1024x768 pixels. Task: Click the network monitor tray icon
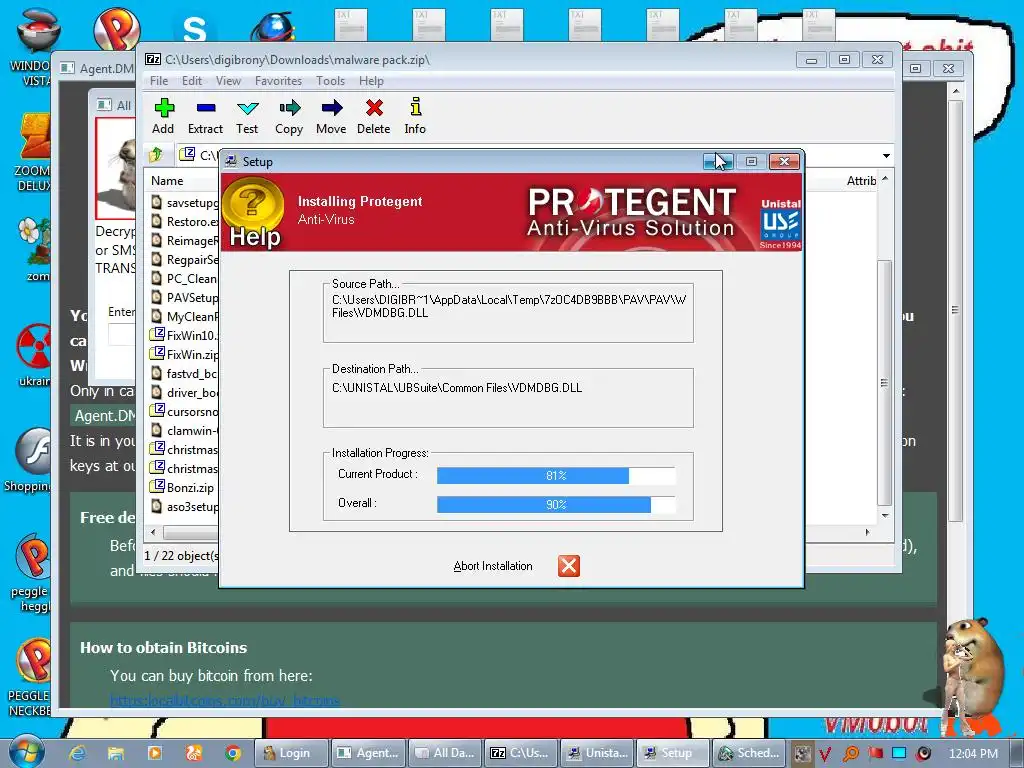pos(899,754)
